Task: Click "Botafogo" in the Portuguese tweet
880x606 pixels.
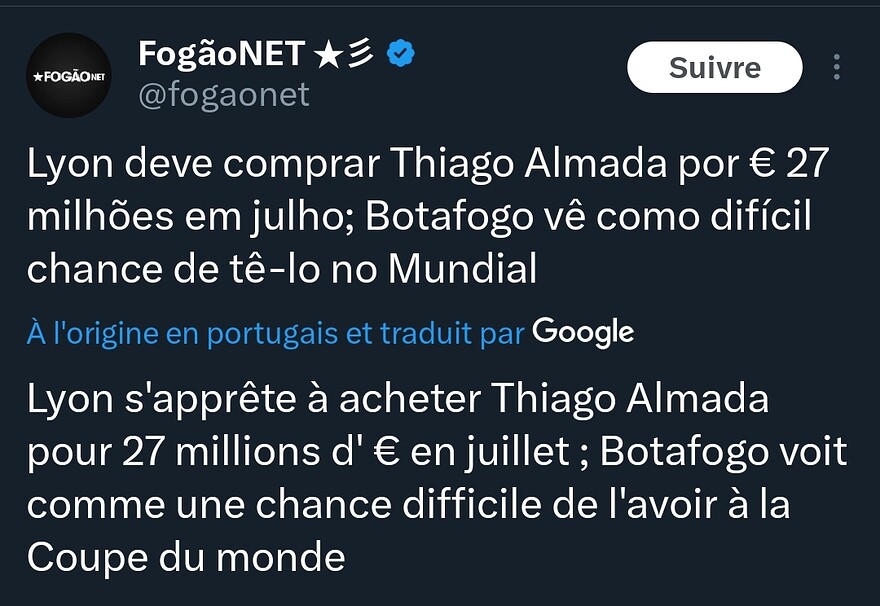Action: [x=450, y=216]
